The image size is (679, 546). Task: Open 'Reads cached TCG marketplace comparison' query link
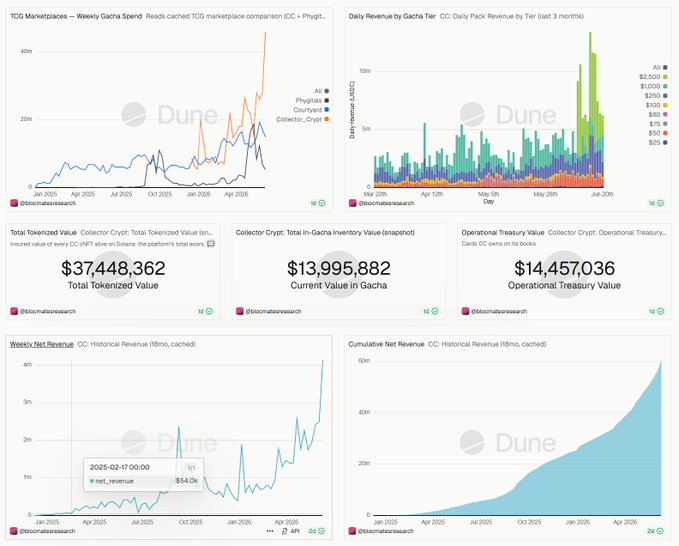[x=236, y=16]
